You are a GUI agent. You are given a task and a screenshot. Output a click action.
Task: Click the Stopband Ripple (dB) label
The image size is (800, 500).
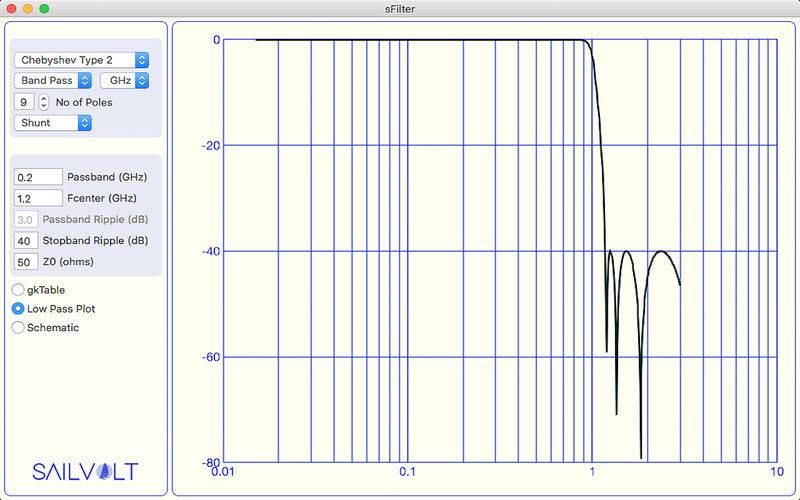coord(95,240)
